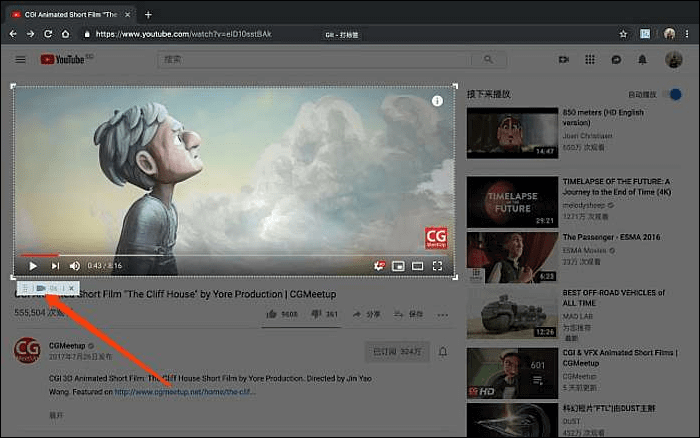The image size is (700, 438).
Task: Mute the video volume speaker icon
Action: pyautogui.click(x=75, y=266)
